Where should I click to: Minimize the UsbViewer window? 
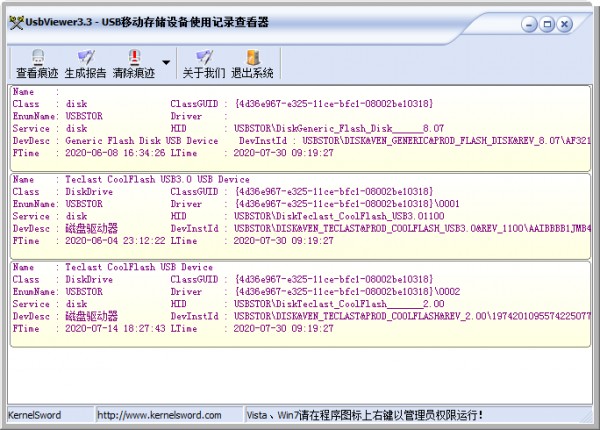coord(530,24)
